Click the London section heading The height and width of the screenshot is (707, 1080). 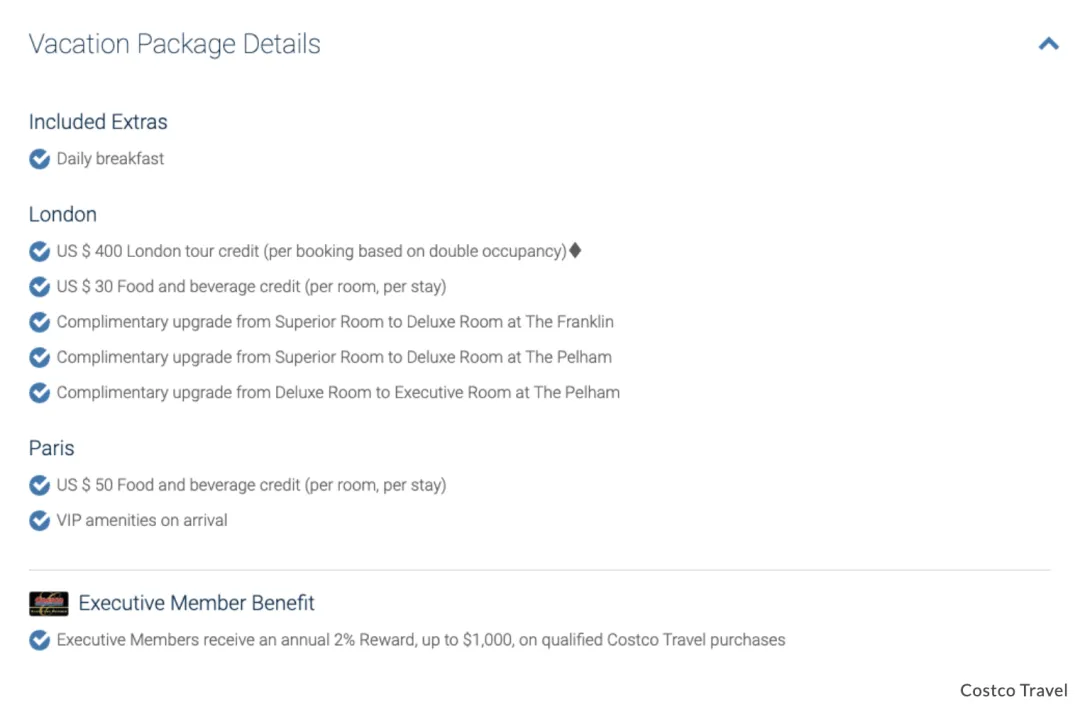click(63, 214)
